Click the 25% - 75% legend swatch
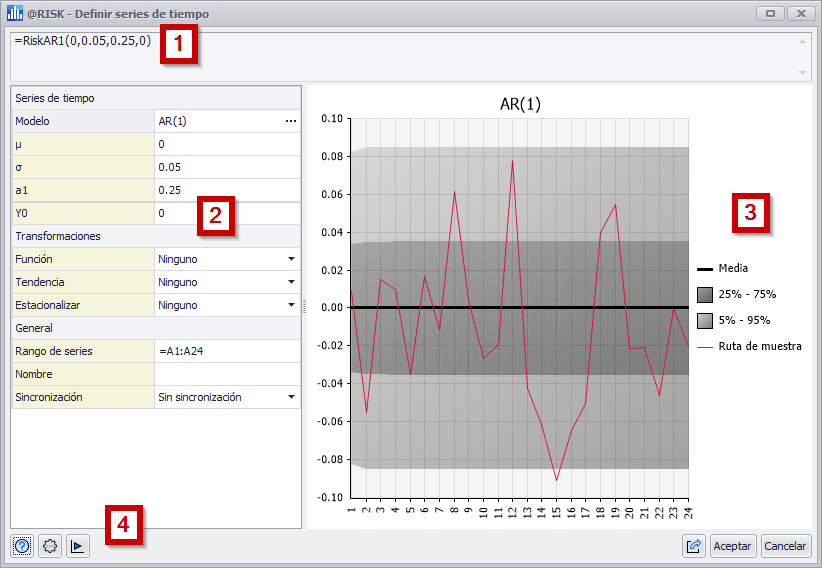822x568 pixels. coord(705,294)
